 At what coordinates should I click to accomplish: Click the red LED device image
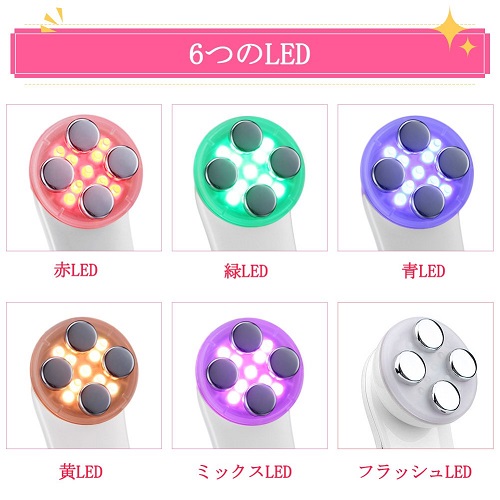click(84, 178)
